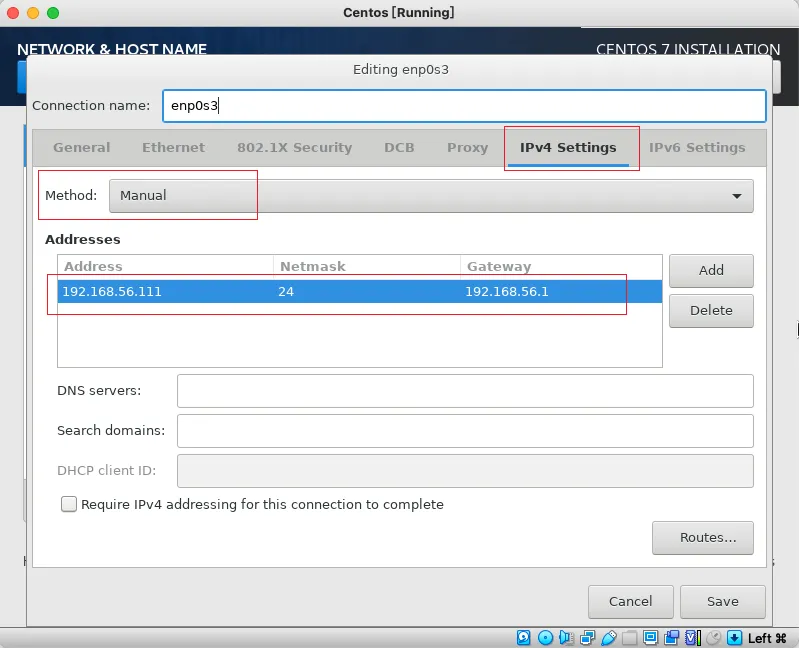Click the optical disc icon in status bar
799x648 pixels.
[x=545, y=638]
